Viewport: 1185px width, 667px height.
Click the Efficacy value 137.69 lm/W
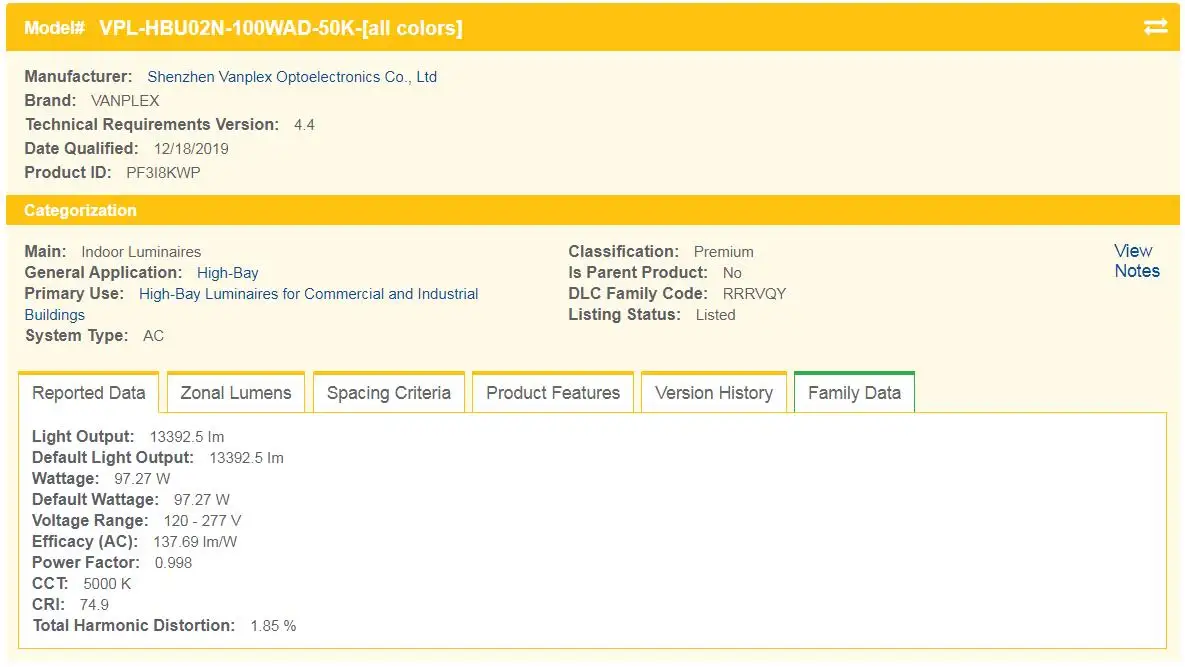coord(195,542)
